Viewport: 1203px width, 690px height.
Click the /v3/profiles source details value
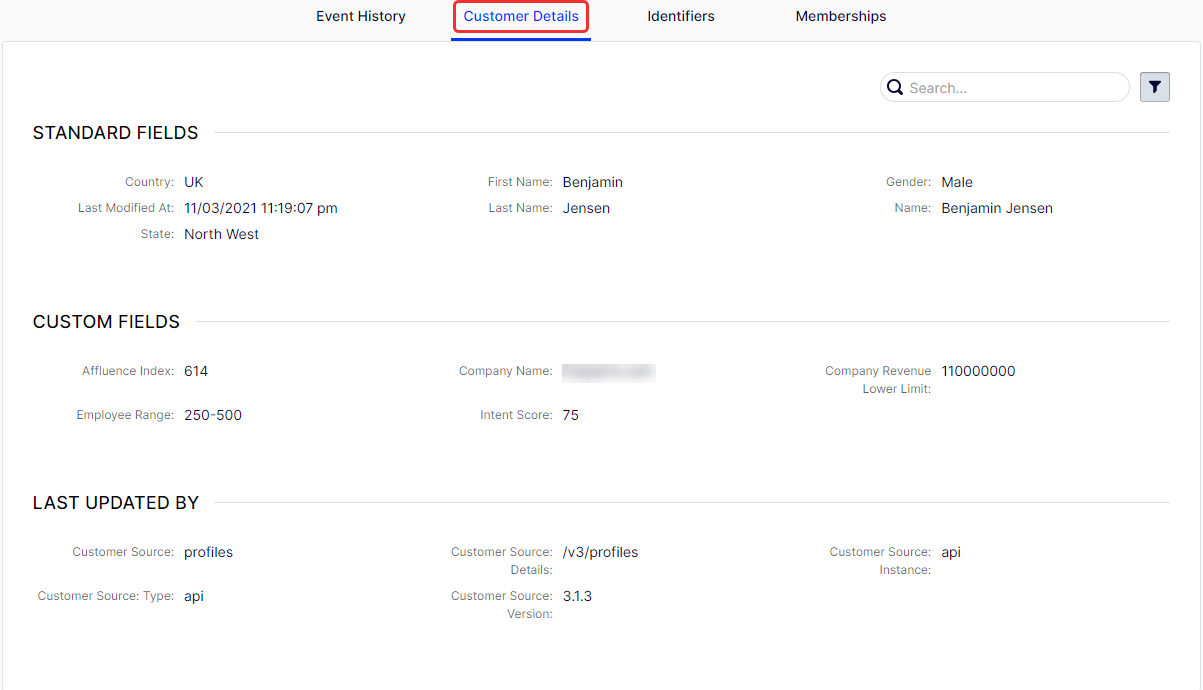[x=600, y=552]
